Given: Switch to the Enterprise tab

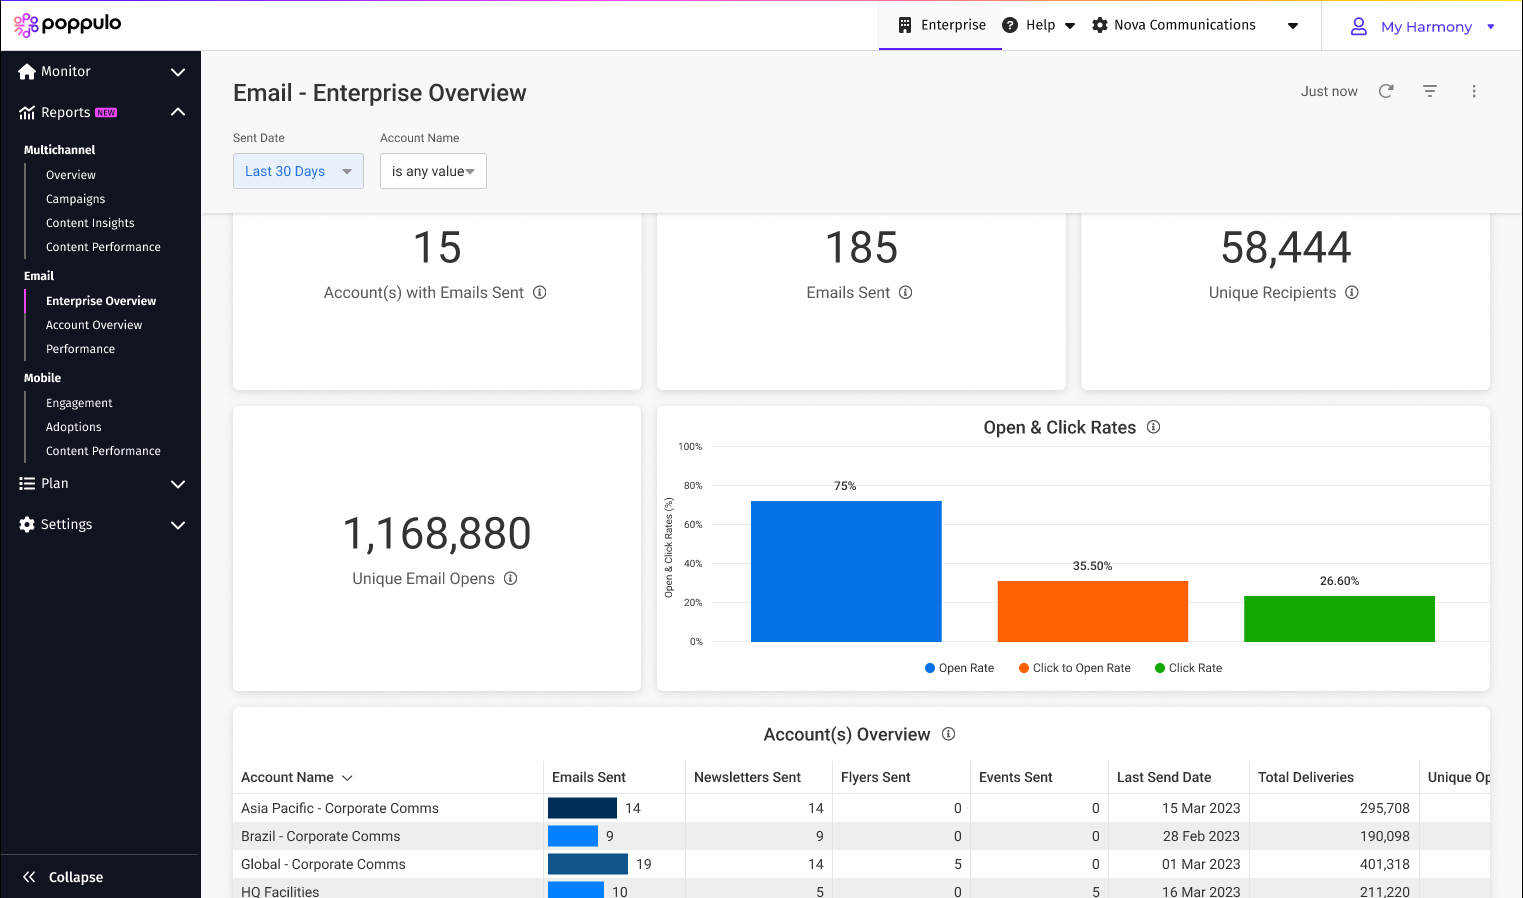Looking at the screenshot, I should [x=941, y=25].
